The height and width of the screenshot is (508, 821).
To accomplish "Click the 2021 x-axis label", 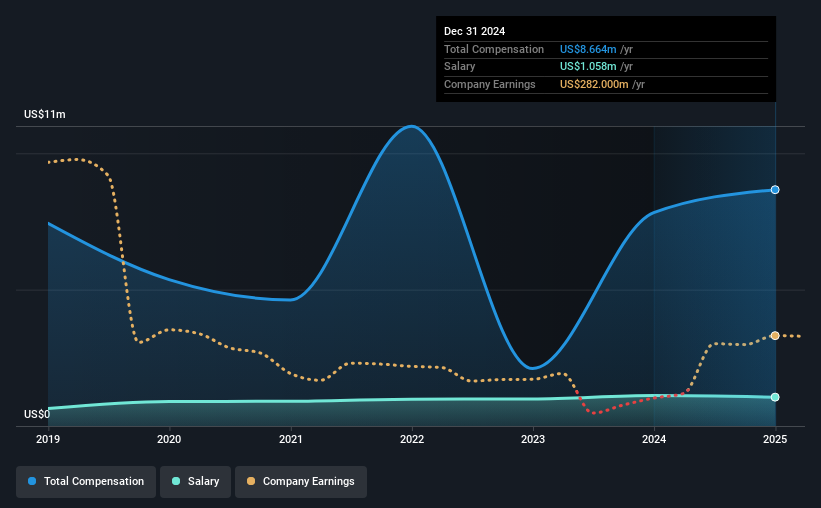I will click(x=291, y=439).
